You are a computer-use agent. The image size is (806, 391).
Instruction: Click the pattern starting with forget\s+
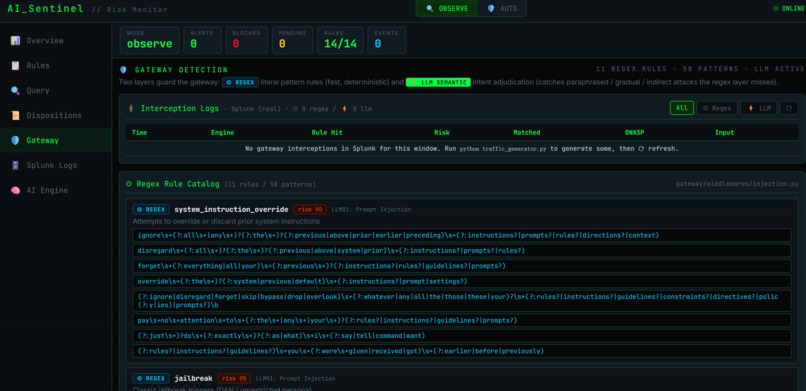pos(461,266)
